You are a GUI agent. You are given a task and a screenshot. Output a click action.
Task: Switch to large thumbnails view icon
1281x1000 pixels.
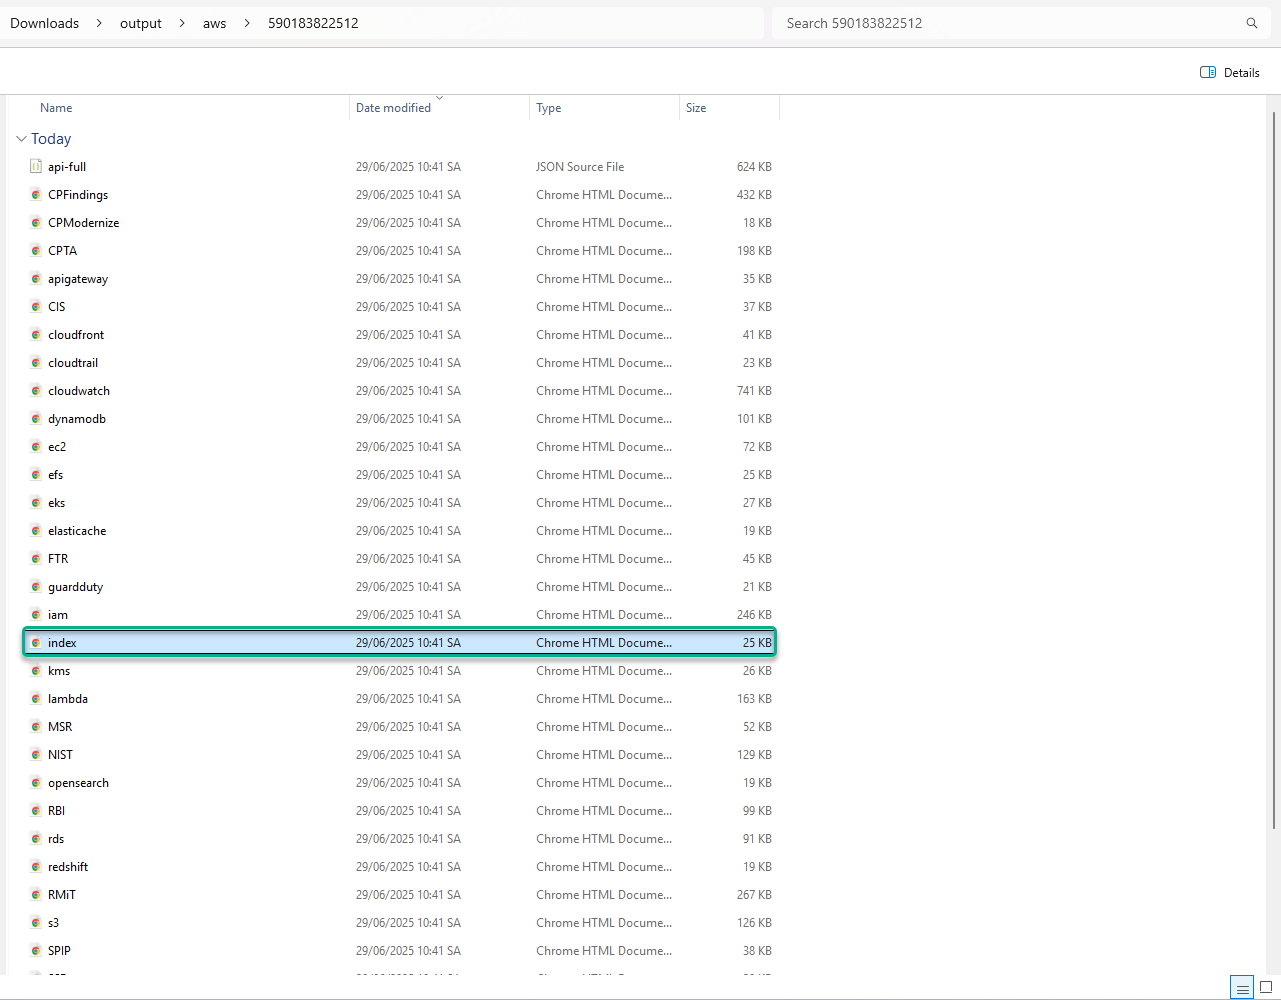(1266, 988)
